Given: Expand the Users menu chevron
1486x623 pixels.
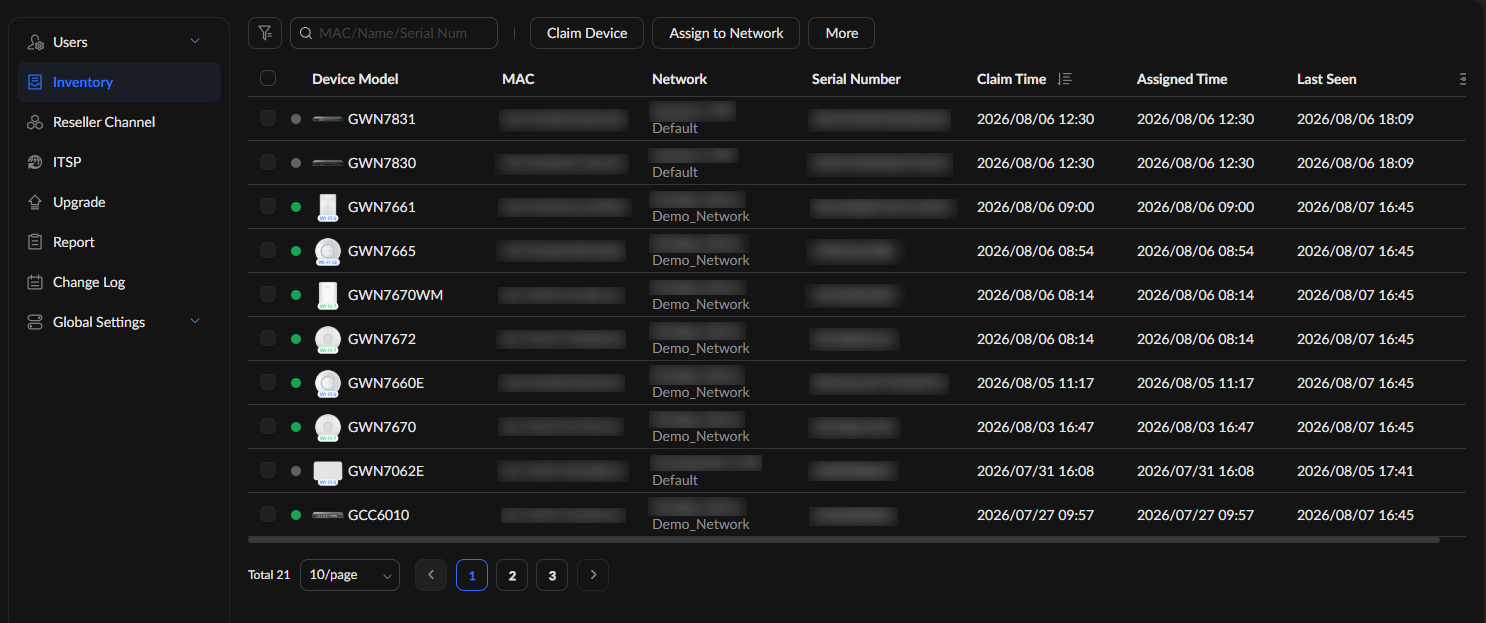Looking at the screenshot, I should [195, 41].
